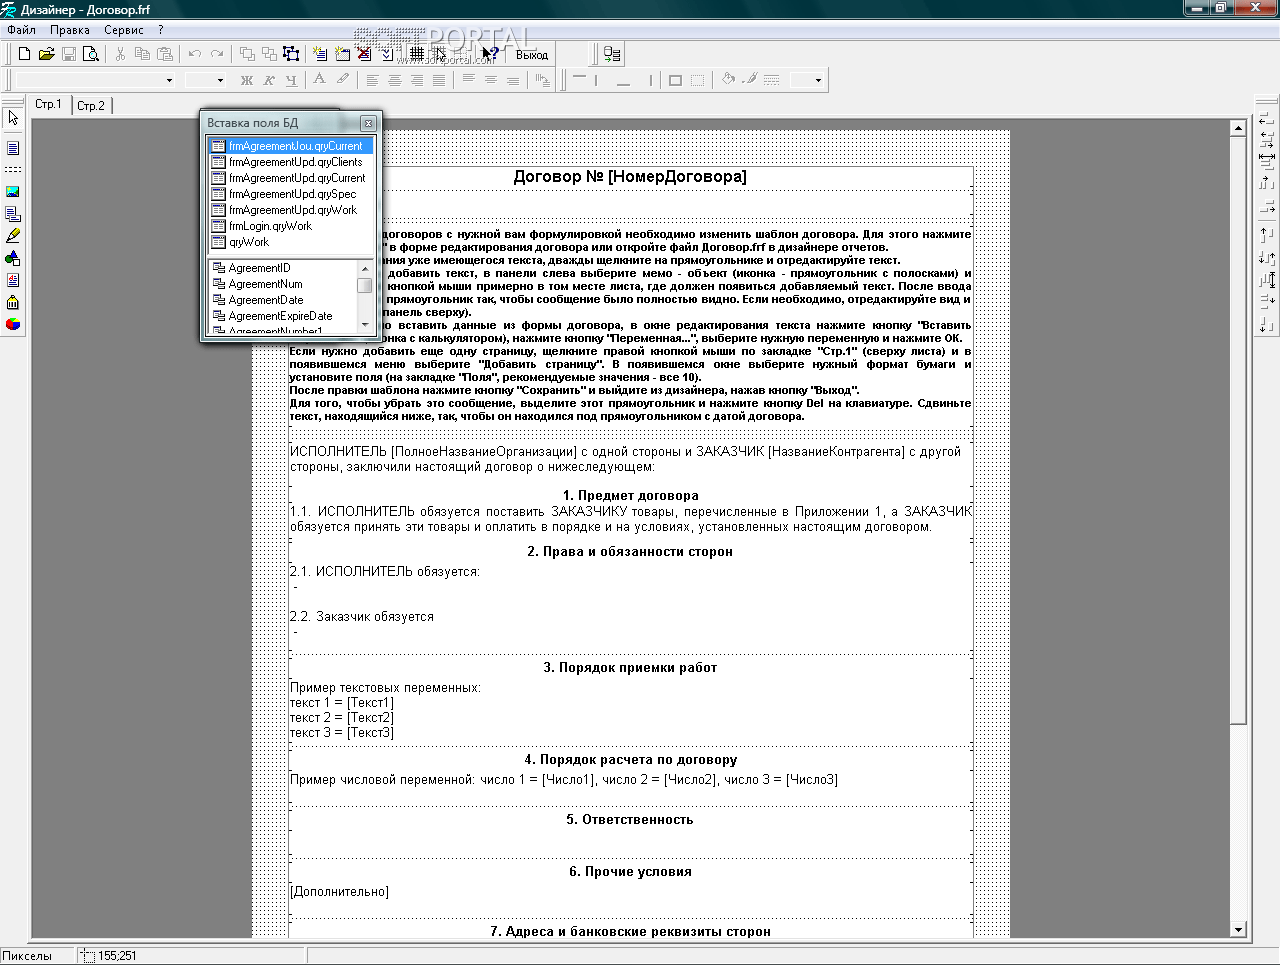Choose the AgreementID field

(283, 268)
